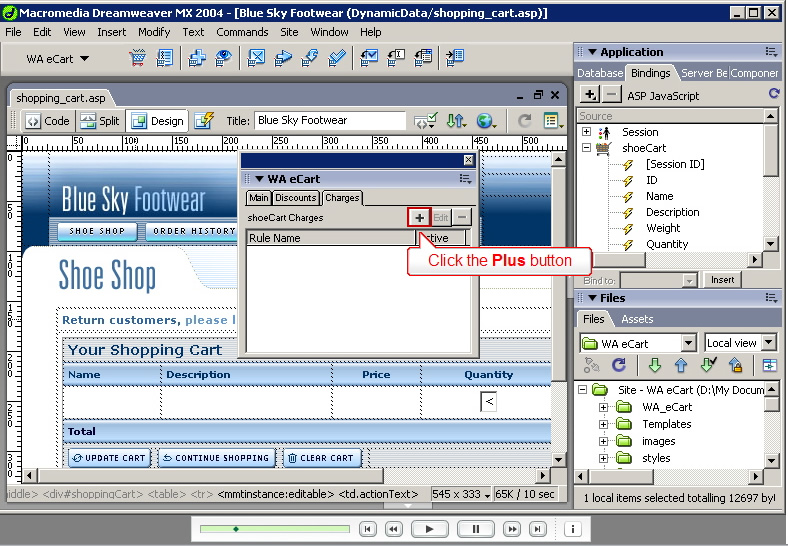This screenshot has height=546, width=788.
Task: Click the Pause button in playback controls
Action: pos(475,529)
